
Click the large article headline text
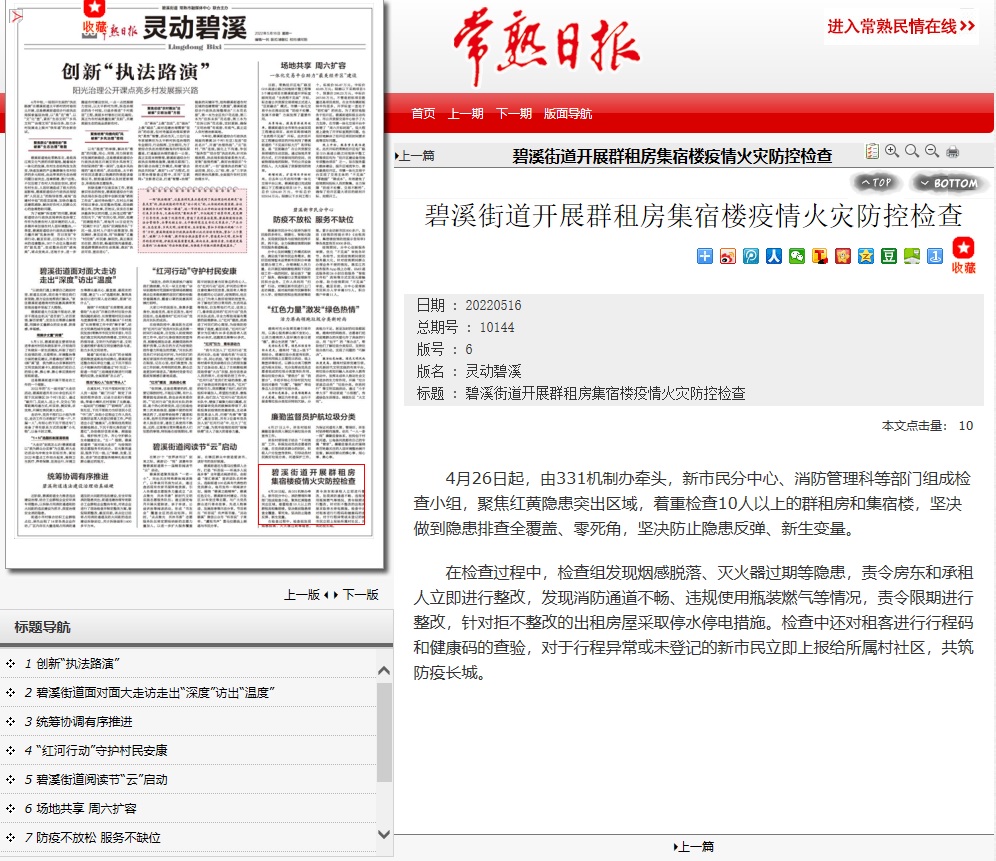694,216
